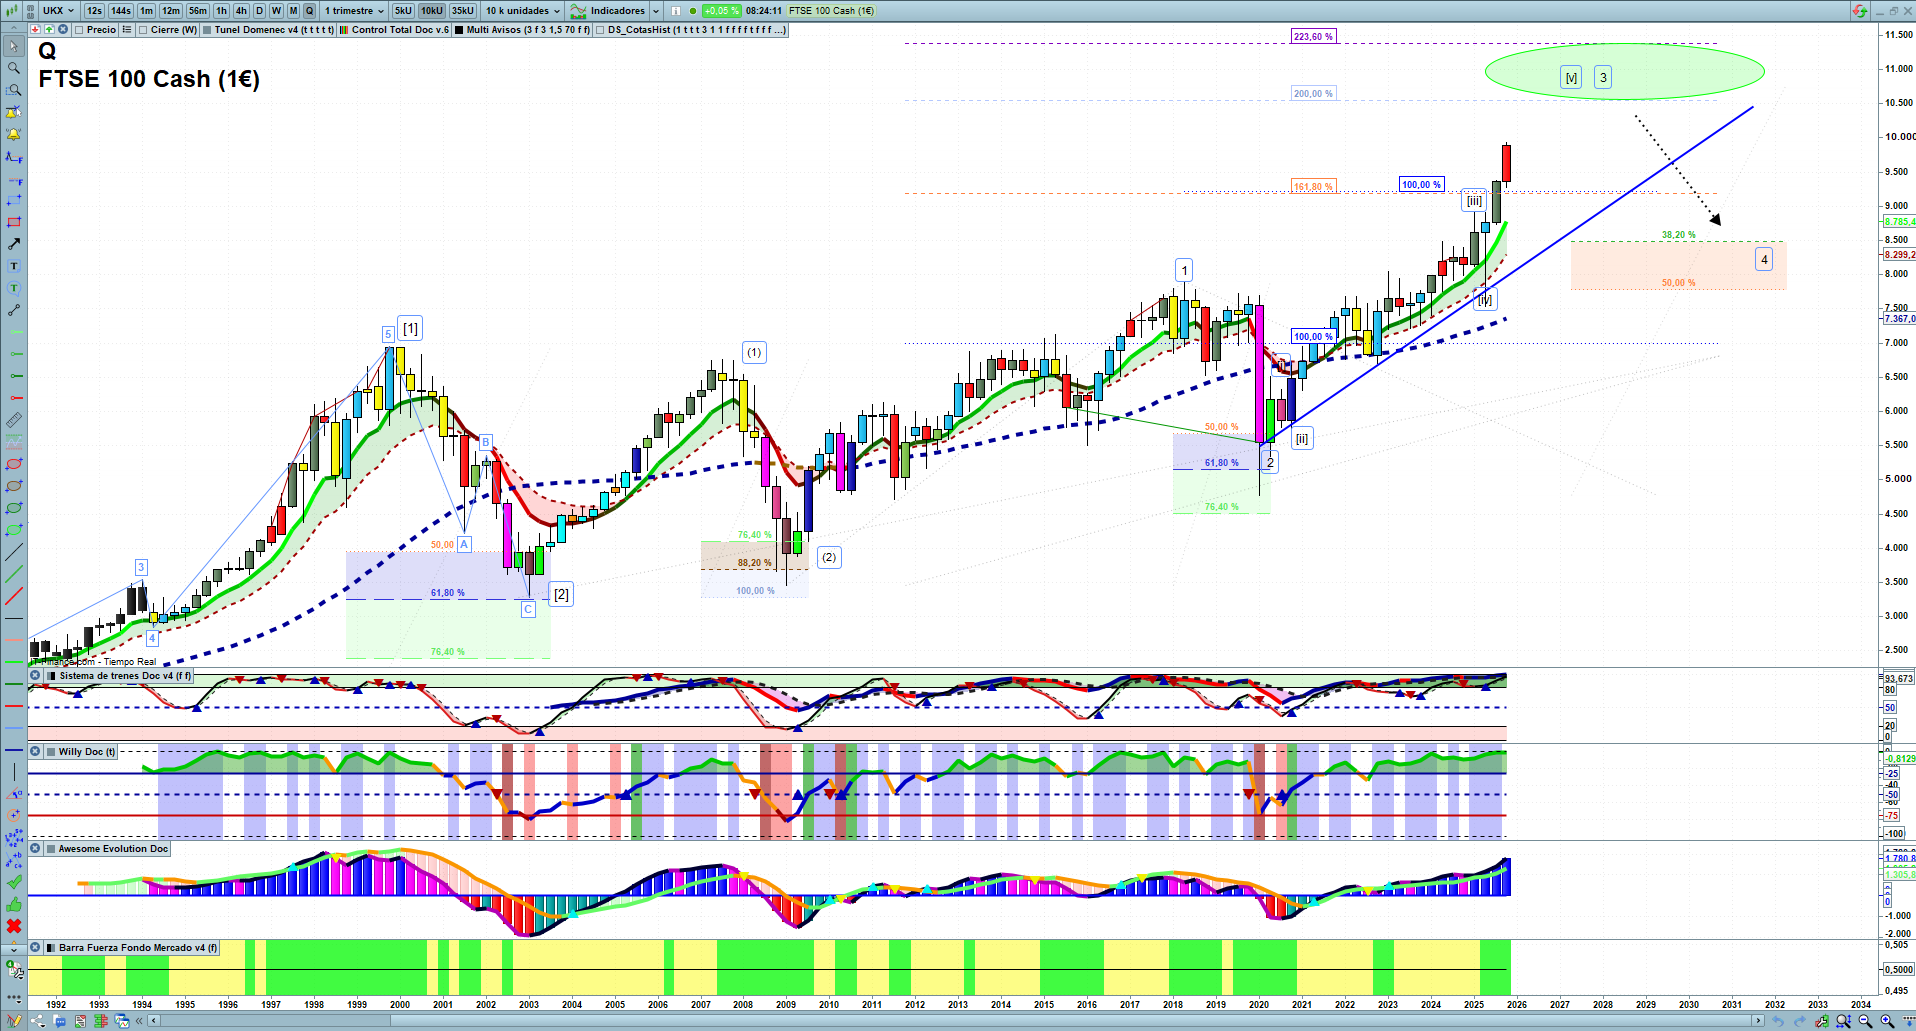1916x1031 pixels.
Task: Open the Precio settings list icon
Action: tap(127, 30)
